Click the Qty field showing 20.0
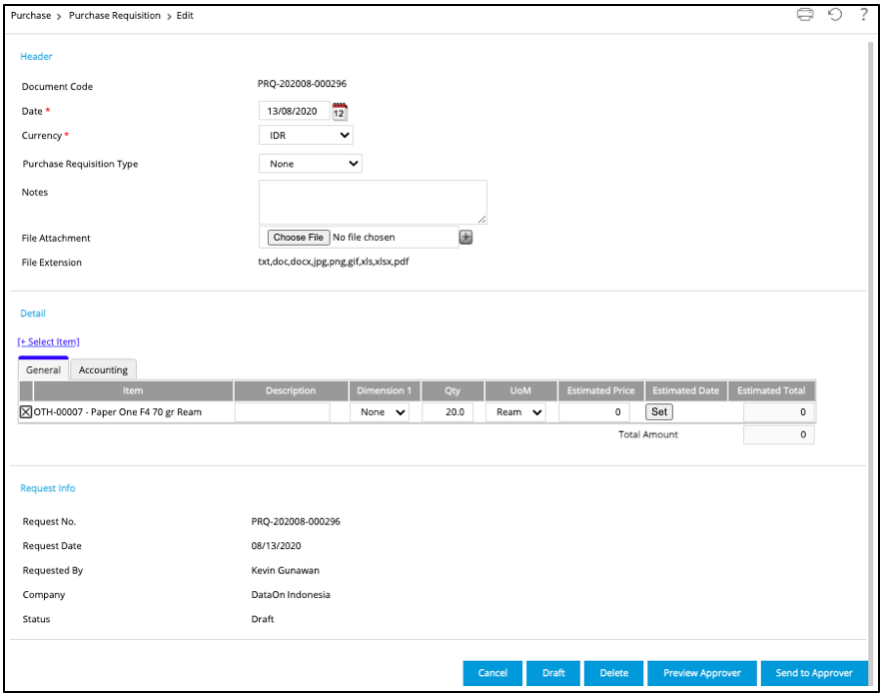The height and width of the screenshot is (696, 884). click(x=448, y=412)
